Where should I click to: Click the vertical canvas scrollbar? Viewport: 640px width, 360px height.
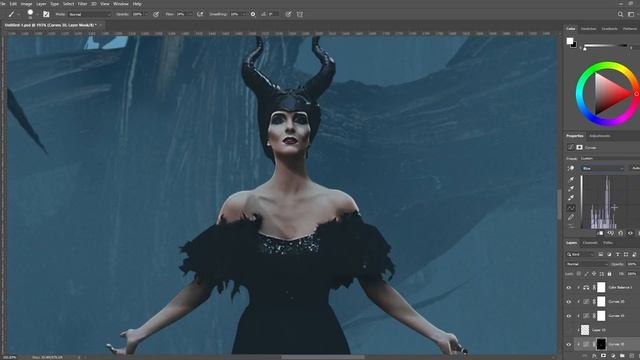click(x=559, y=204)
